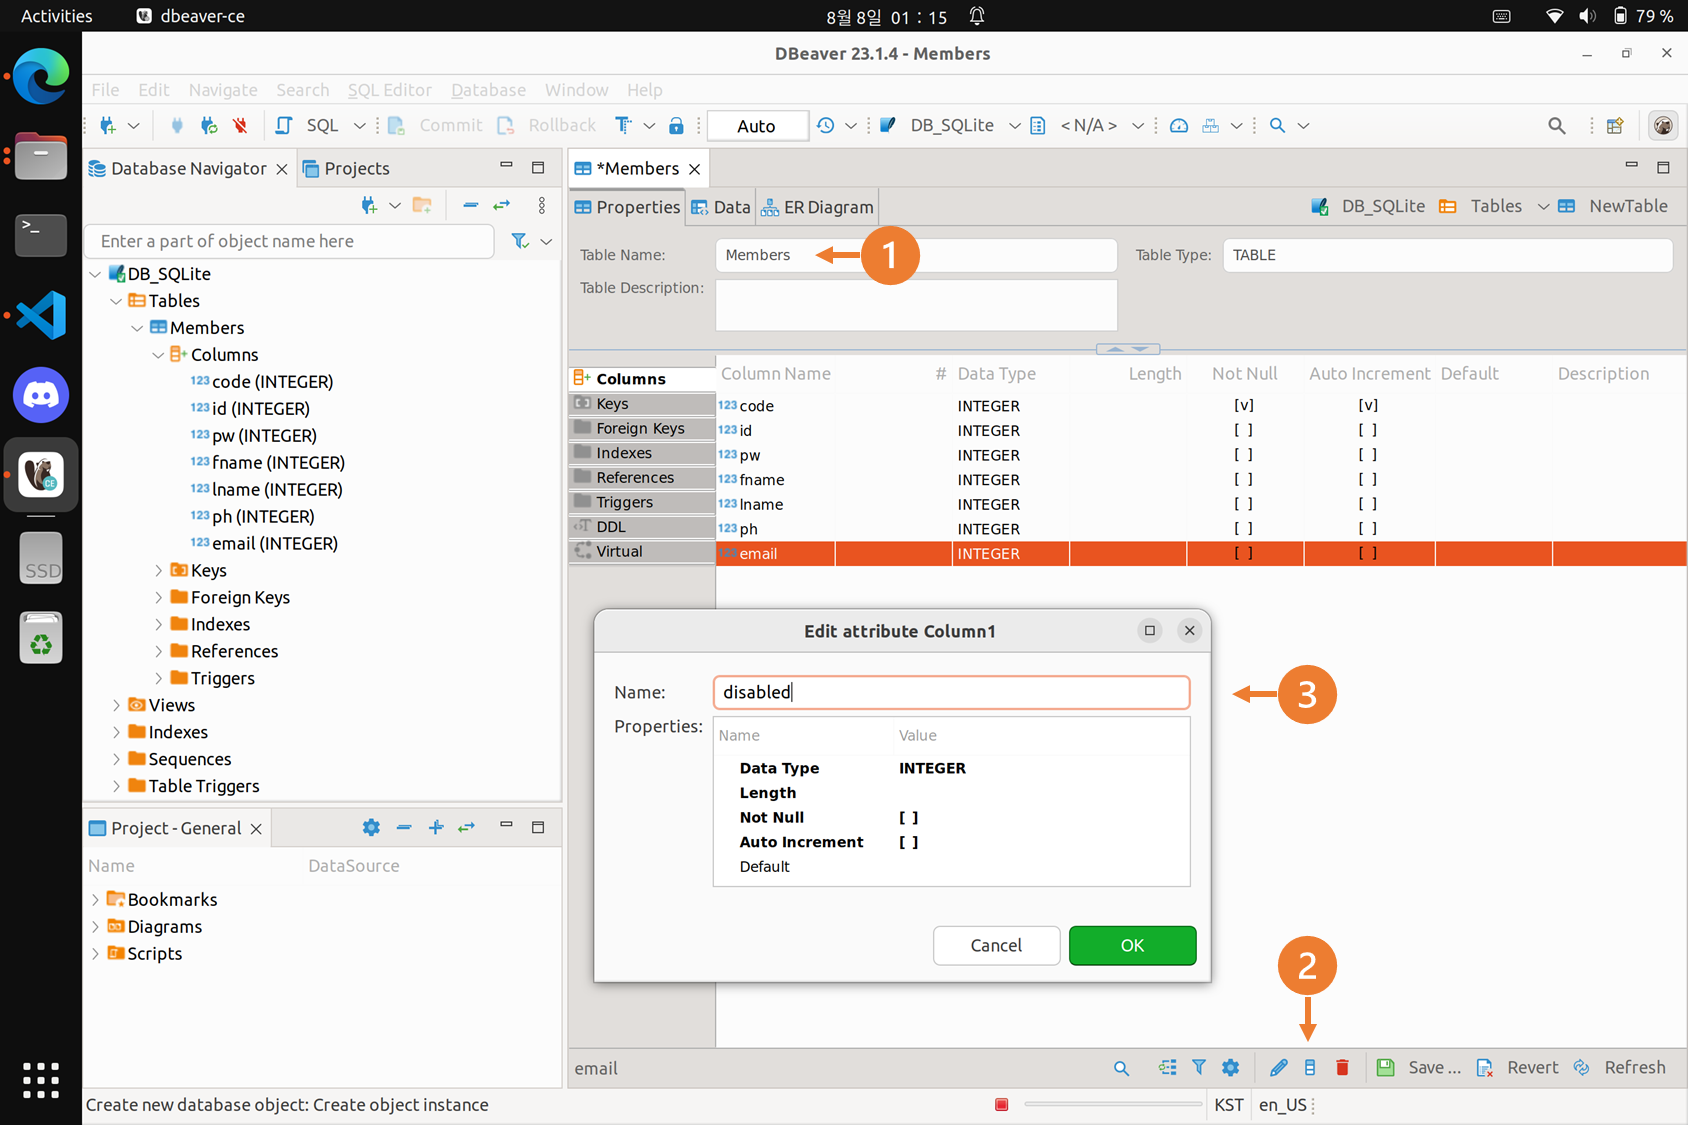Click the transaction log clock icon
1688x1125 pixels.
pyautogui.click(x=826, y=125)
